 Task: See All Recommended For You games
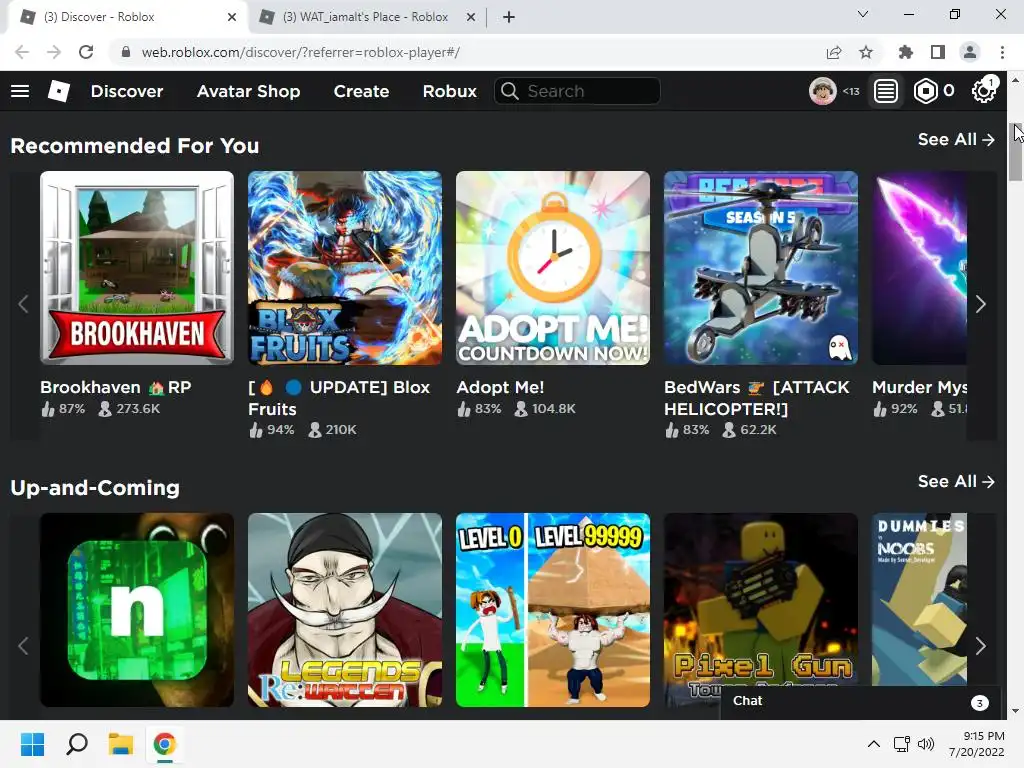click(956, 139)
